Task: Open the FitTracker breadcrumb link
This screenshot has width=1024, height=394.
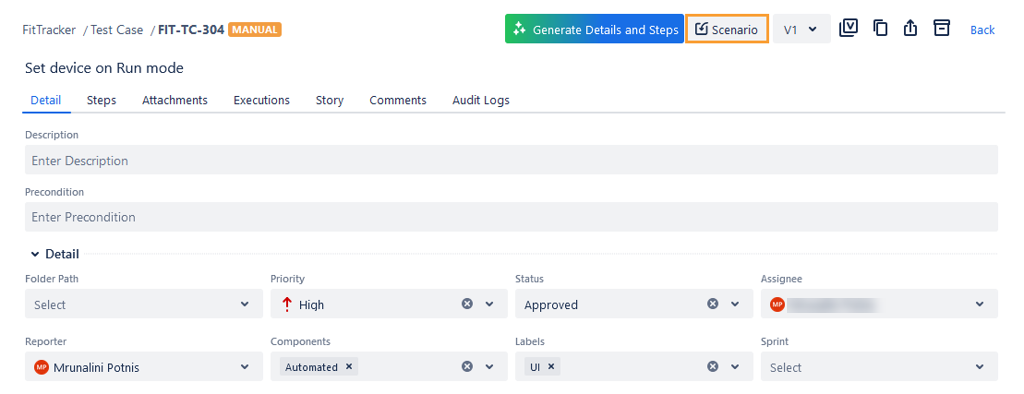Action: [x=49, y=29]
